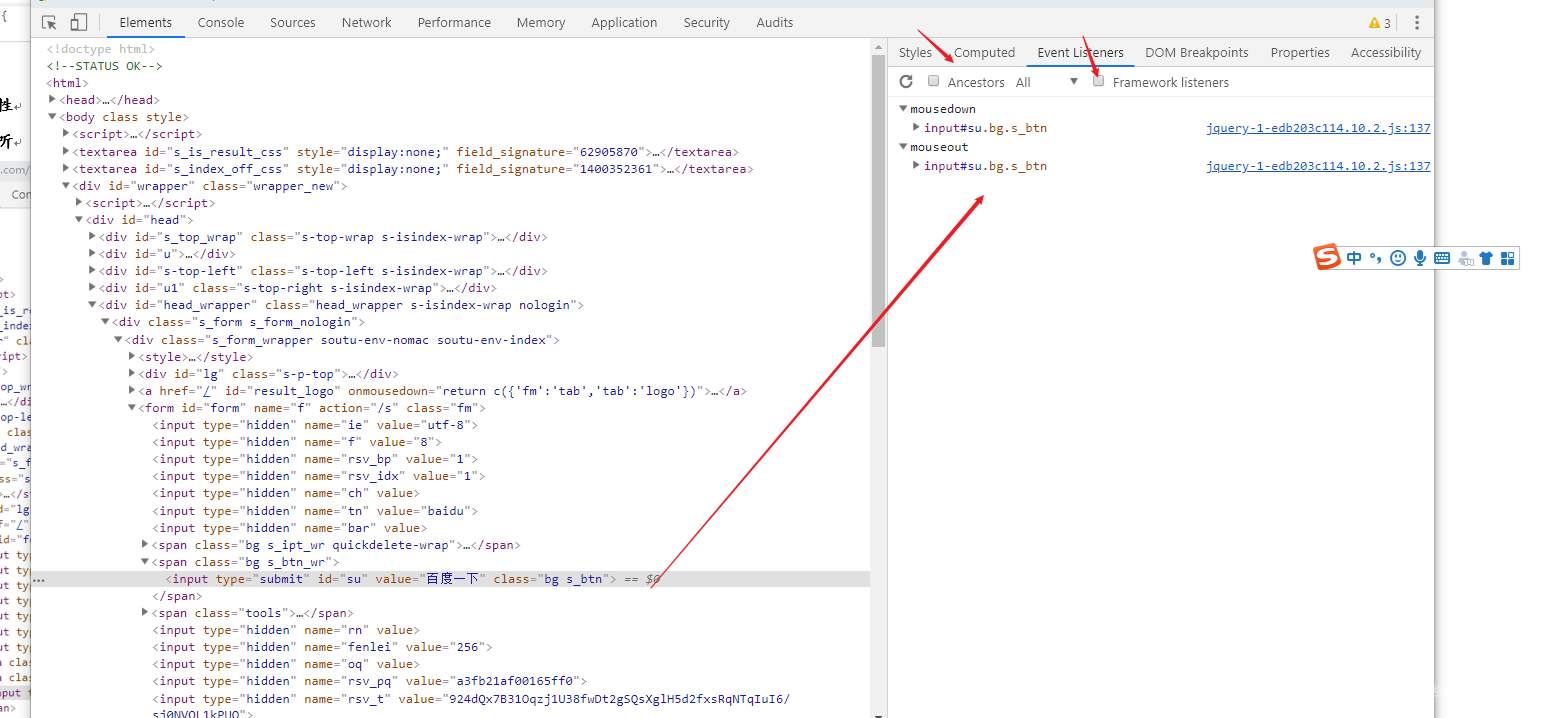Viewport: 1546px width, 718px height.
Task: Select the input submit id su line
Action: [x=450, y=579]
